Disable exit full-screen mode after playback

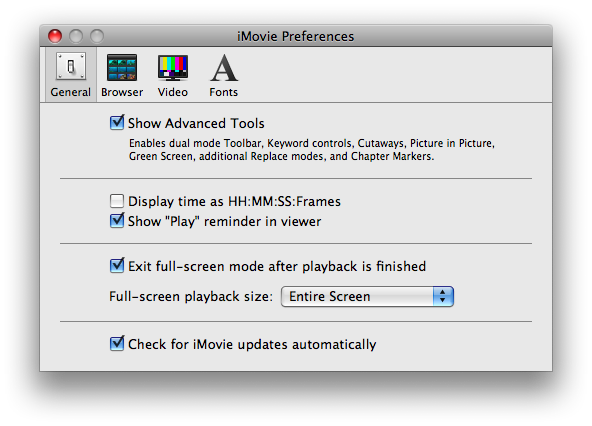click(117, 265)
